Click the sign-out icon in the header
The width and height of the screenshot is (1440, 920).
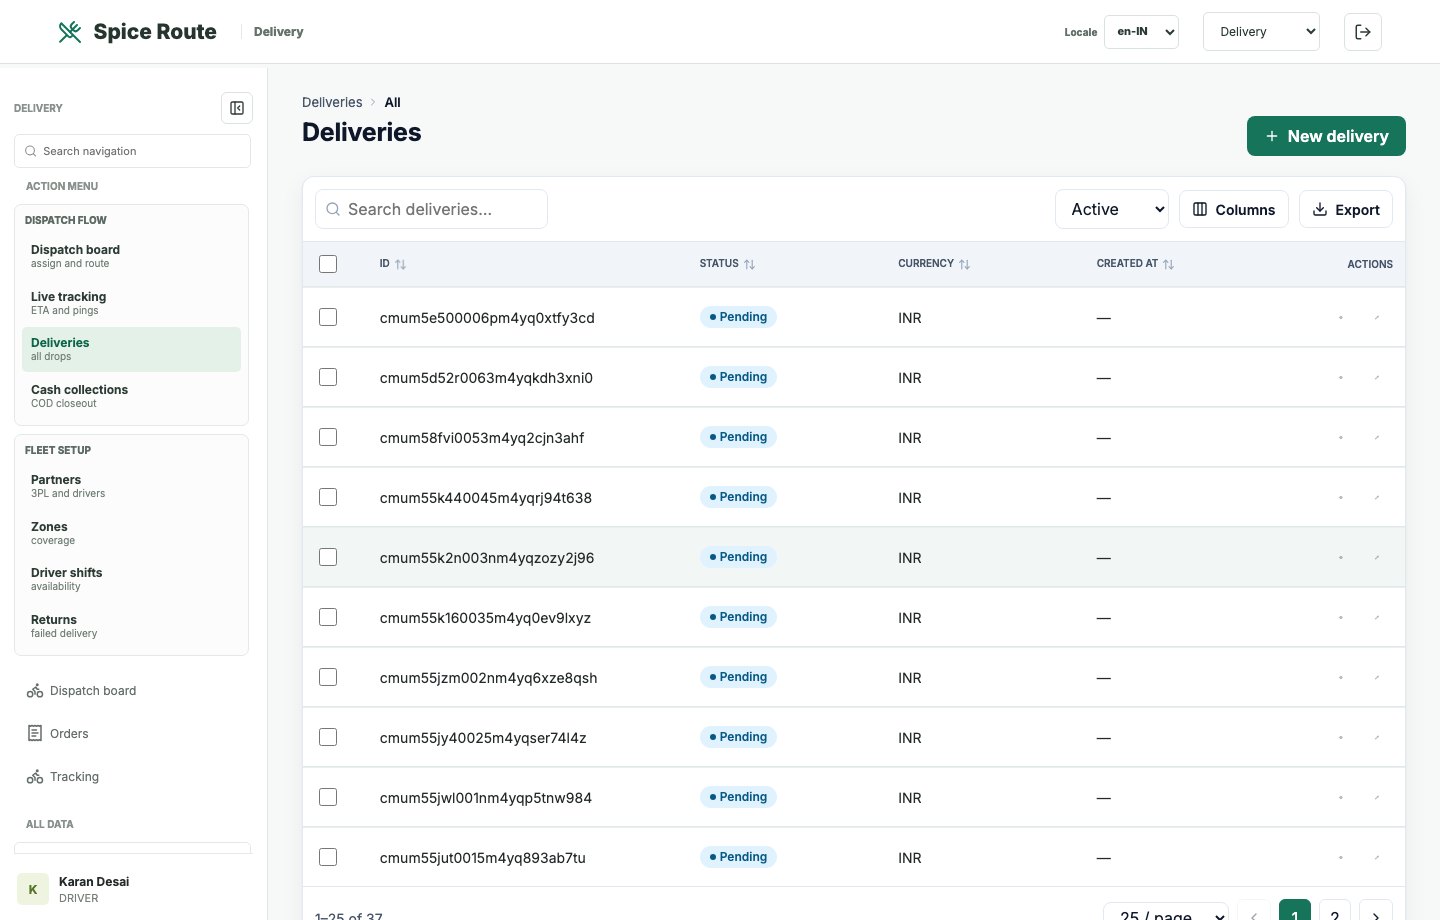(x=1363, y=32)
